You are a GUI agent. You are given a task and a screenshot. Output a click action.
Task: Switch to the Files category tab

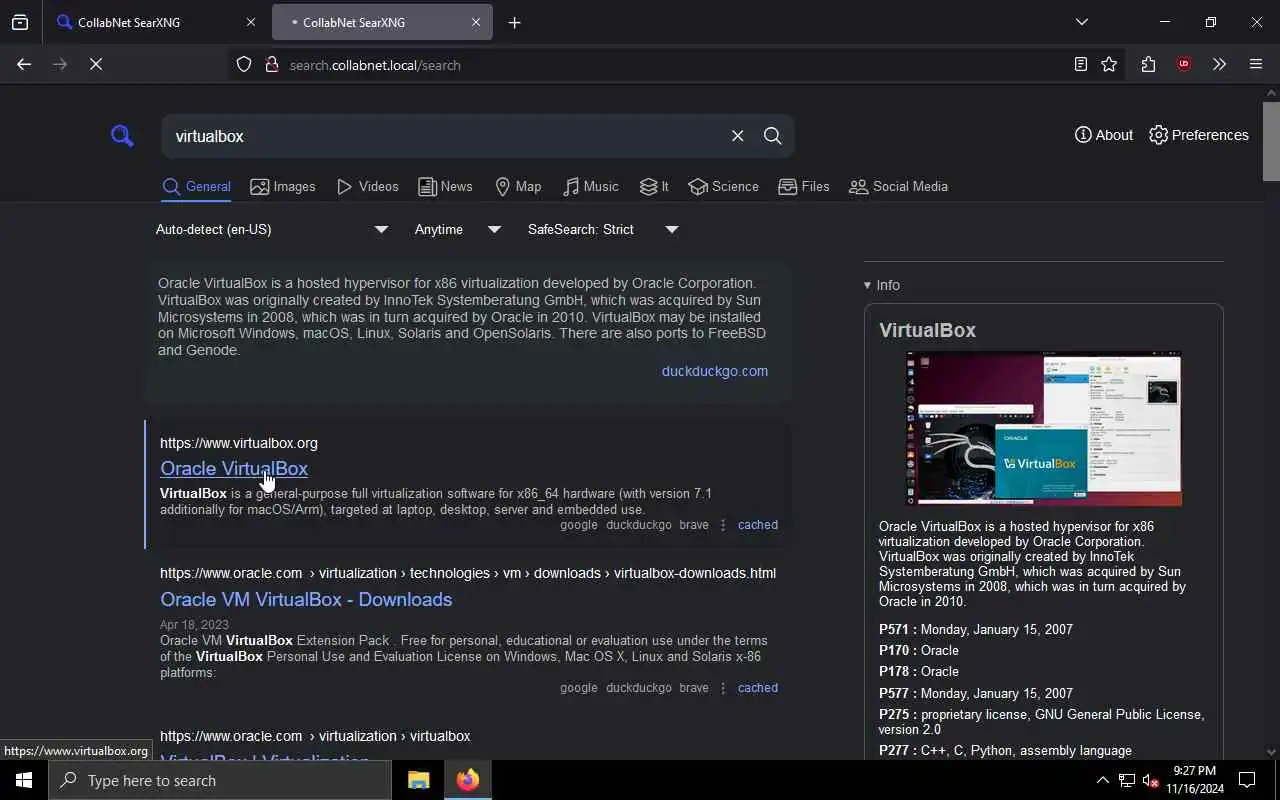(x=804, y=187)
